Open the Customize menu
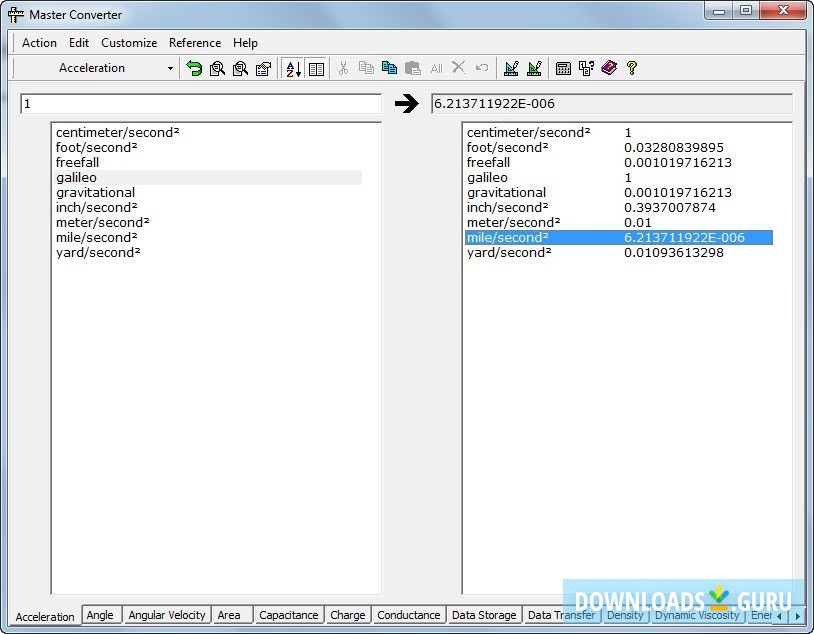The height and width of the screenshot is (634, 814). pyautogui.click(x=129, y=43)
